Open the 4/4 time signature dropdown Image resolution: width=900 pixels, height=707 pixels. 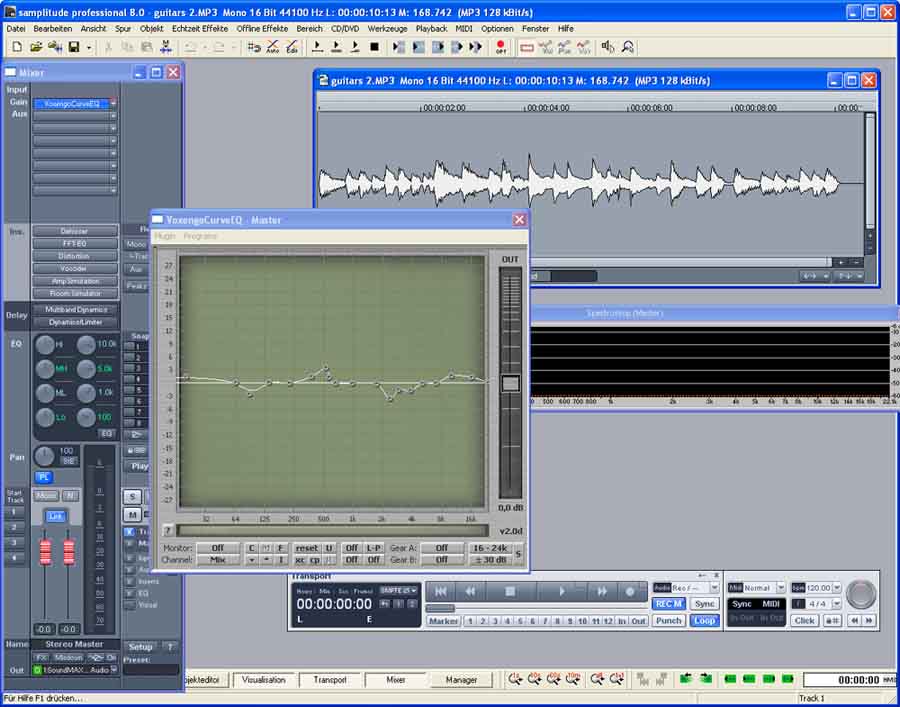pyautogui.click(x=836, y=604)
